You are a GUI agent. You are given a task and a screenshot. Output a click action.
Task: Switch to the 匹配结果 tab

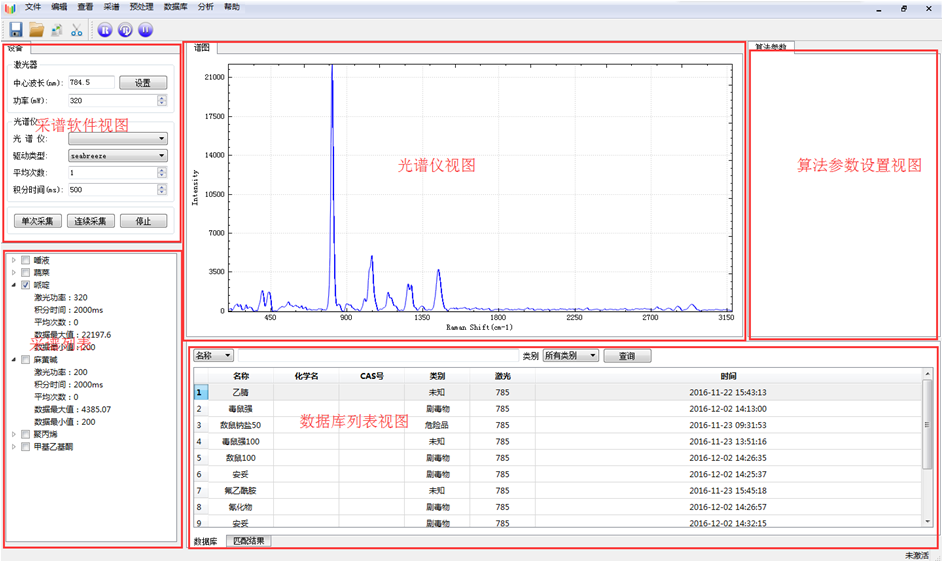click(248, 541)
